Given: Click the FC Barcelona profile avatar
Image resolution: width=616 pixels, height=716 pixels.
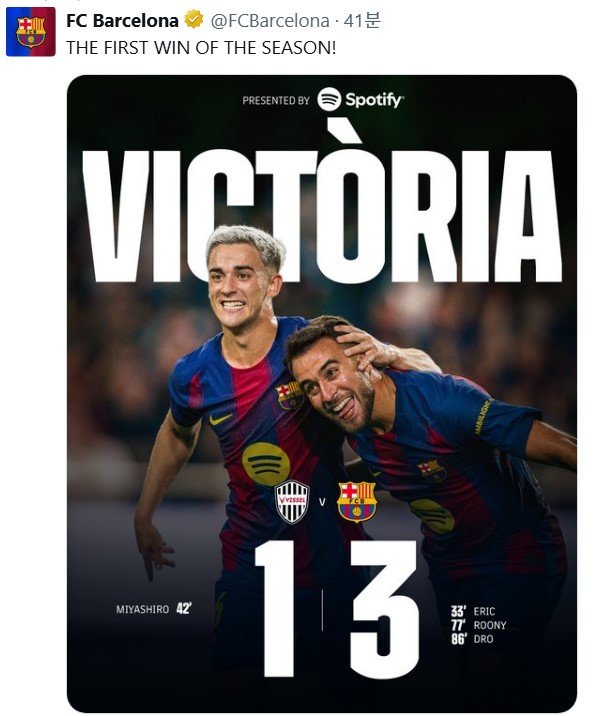Looking at the screenshot, I should (x=31, y=32).
